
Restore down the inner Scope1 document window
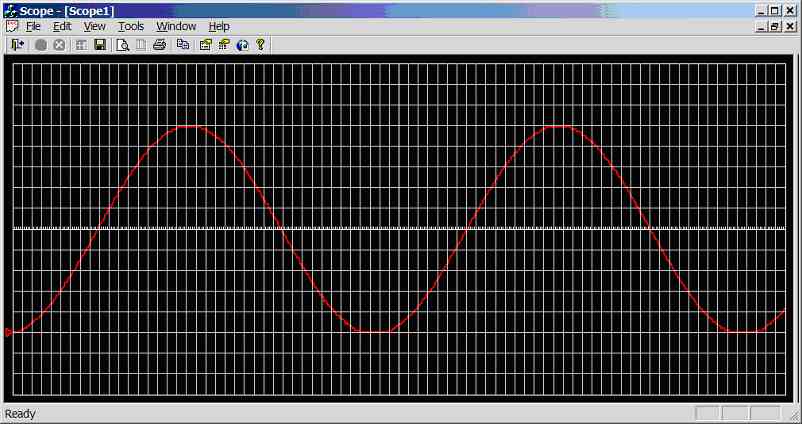coord(775,27)
